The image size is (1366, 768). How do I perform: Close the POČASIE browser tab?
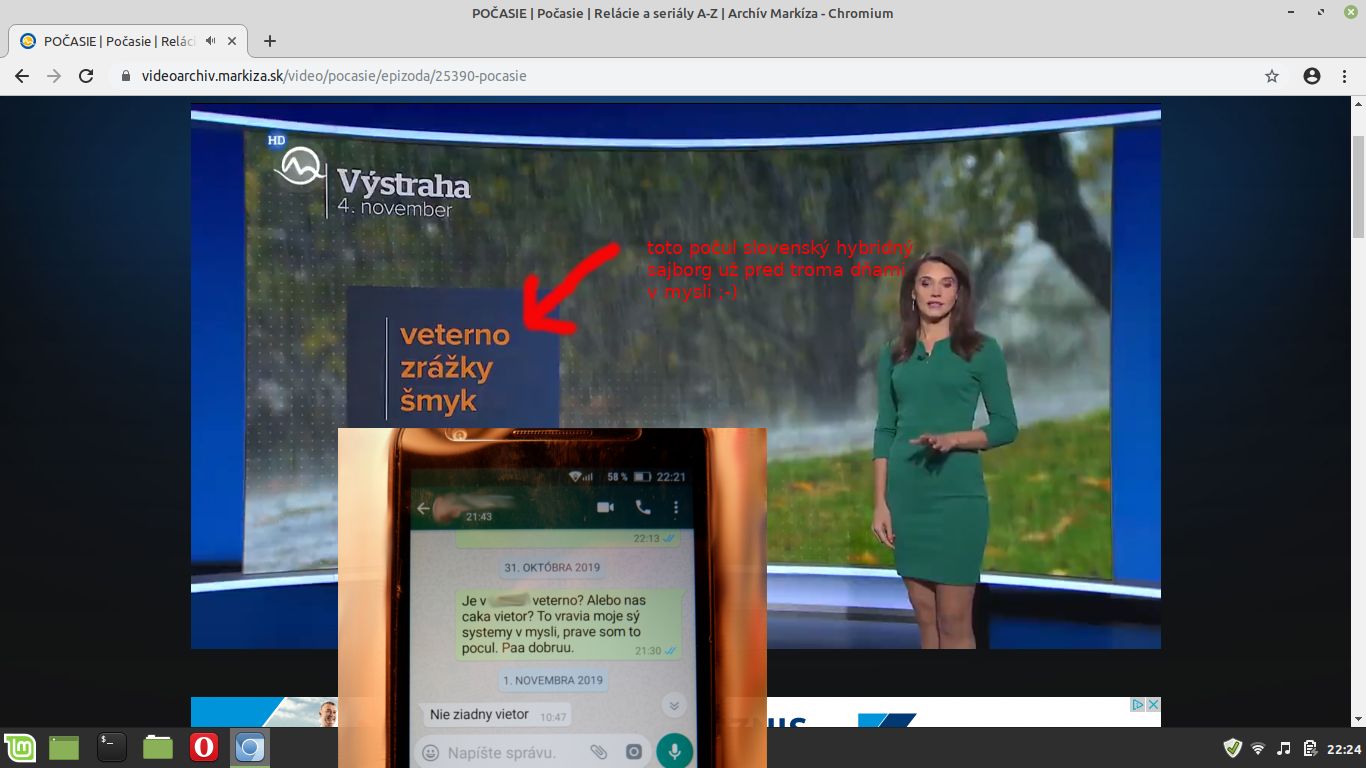233,41
